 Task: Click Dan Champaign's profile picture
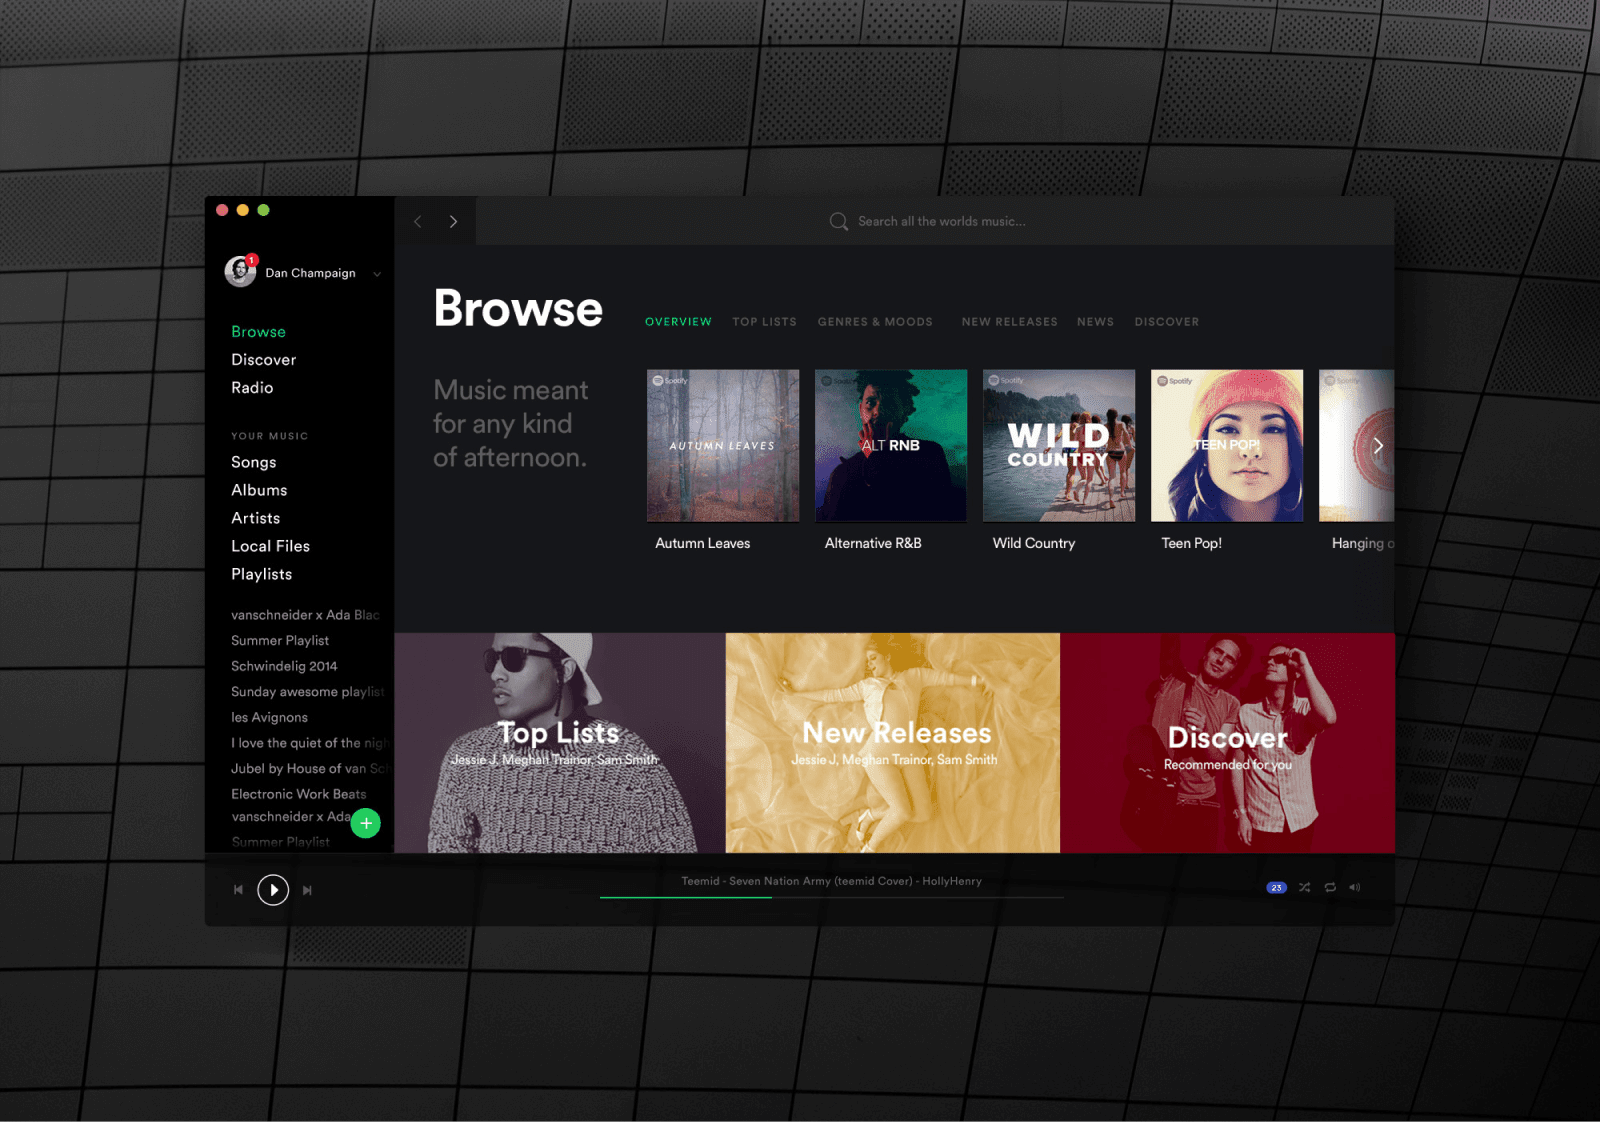239,272
